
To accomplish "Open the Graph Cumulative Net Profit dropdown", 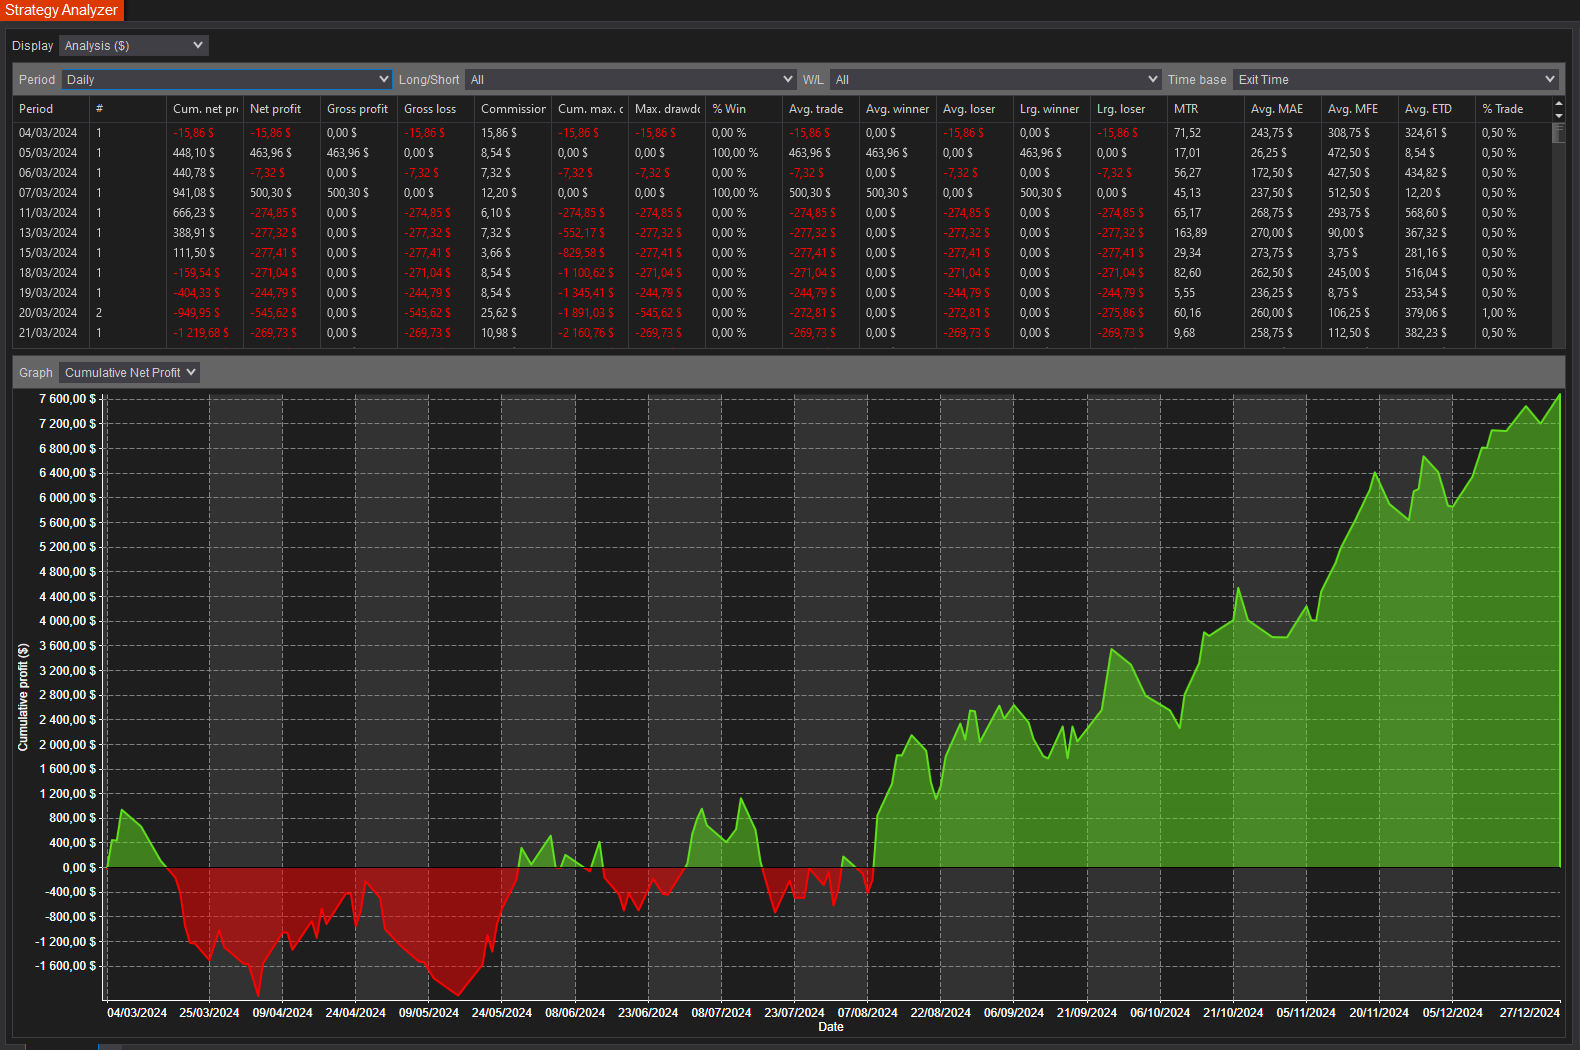I will point(129,373).
